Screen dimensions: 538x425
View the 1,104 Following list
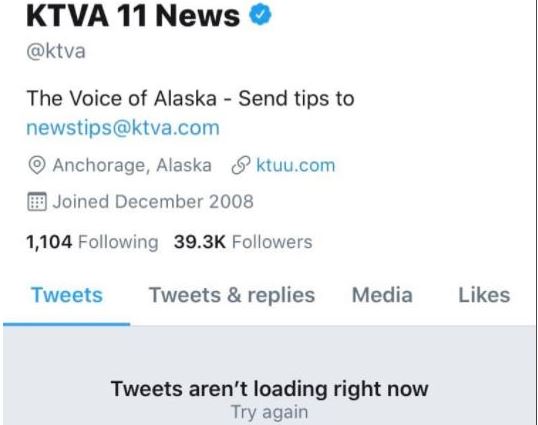coord(92,242)
